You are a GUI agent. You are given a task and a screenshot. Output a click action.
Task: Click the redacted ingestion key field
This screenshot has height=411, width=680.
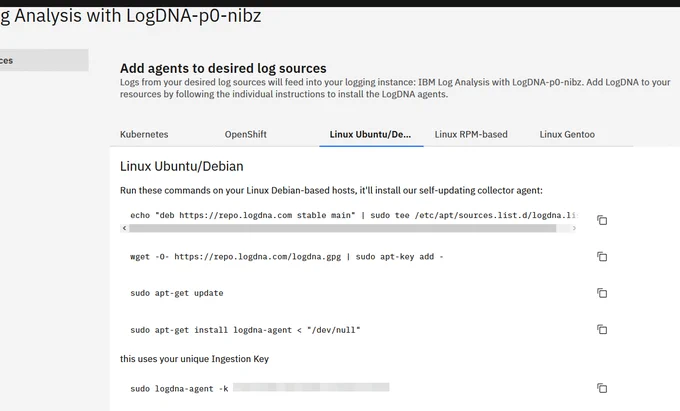tap(311, 387)
